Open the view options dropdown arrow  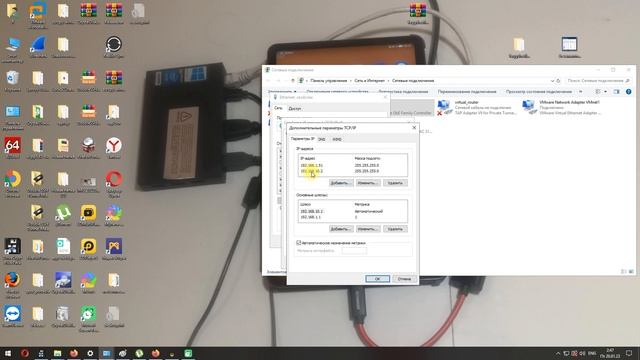pos(605,92)
